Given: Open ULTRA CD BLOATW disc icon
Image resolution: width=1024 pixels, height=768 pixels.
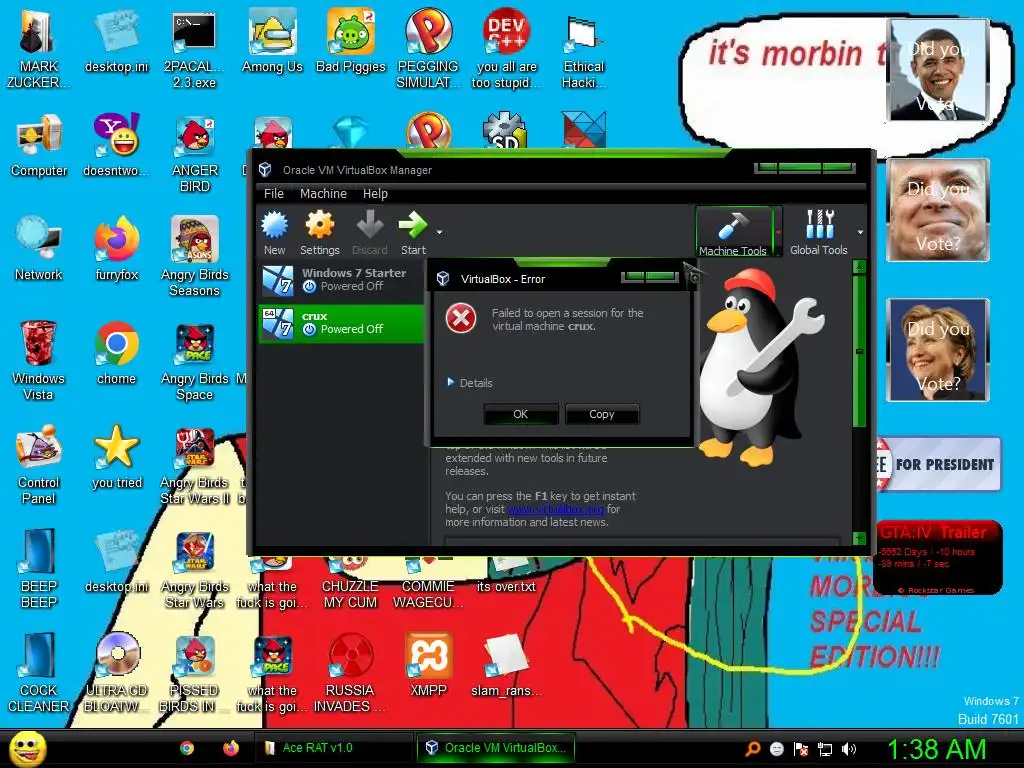Looking at the screenshot, I should coord(116,673).
